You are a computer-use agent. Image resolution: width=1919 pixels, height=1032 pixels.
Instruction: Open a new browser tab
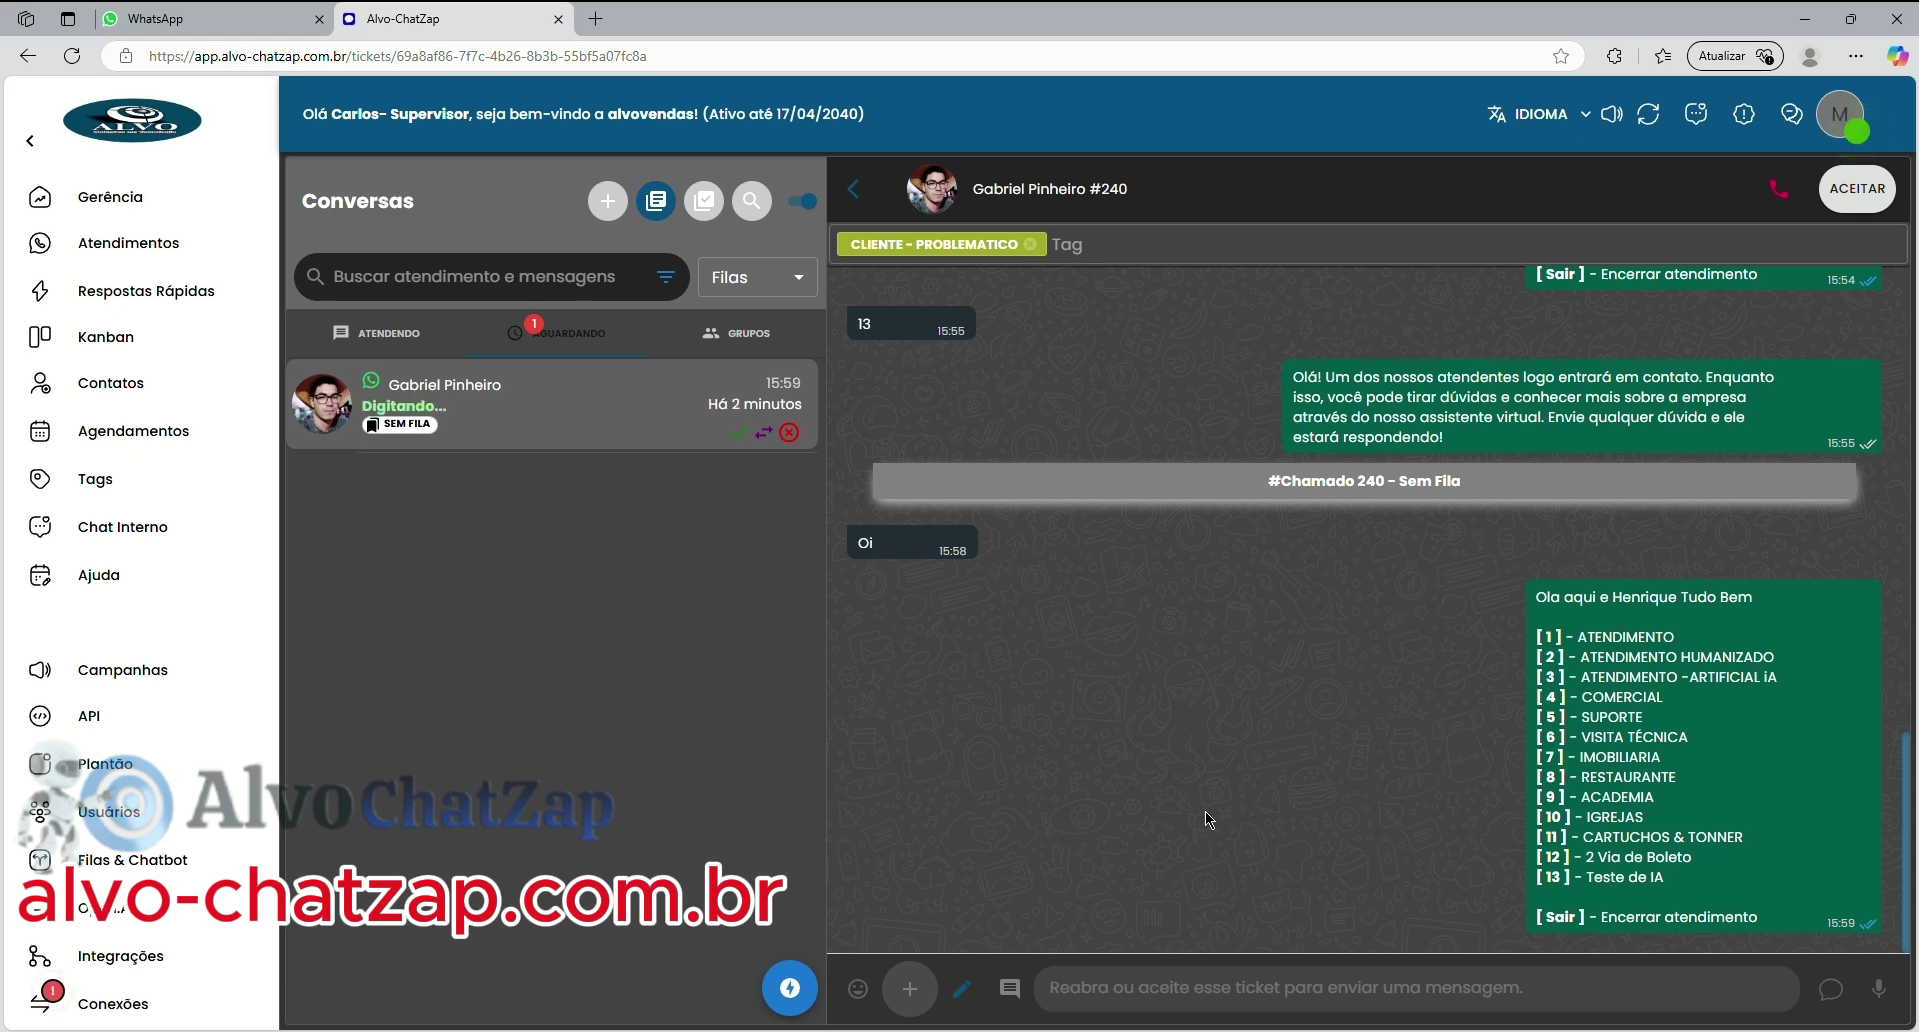pyautogui.click(x=596, y=19)
